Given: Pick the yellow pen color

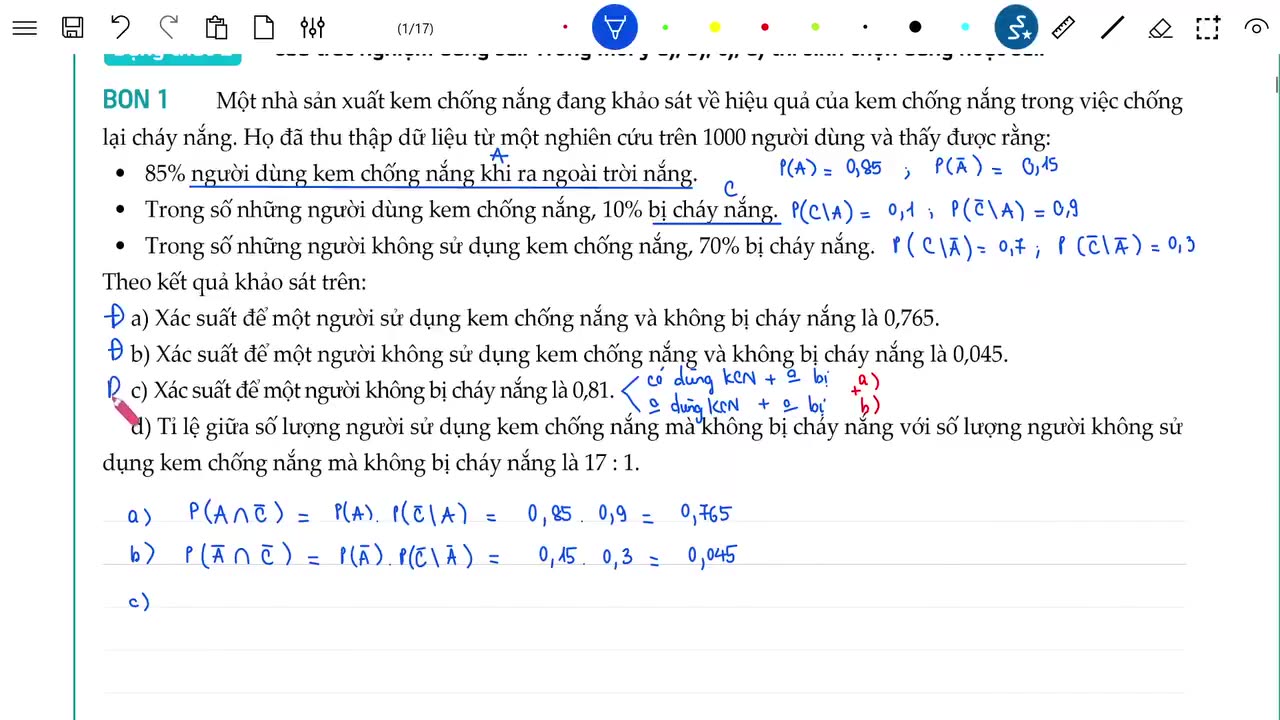Looking at the screenshot, I should [x=715, y=28].
